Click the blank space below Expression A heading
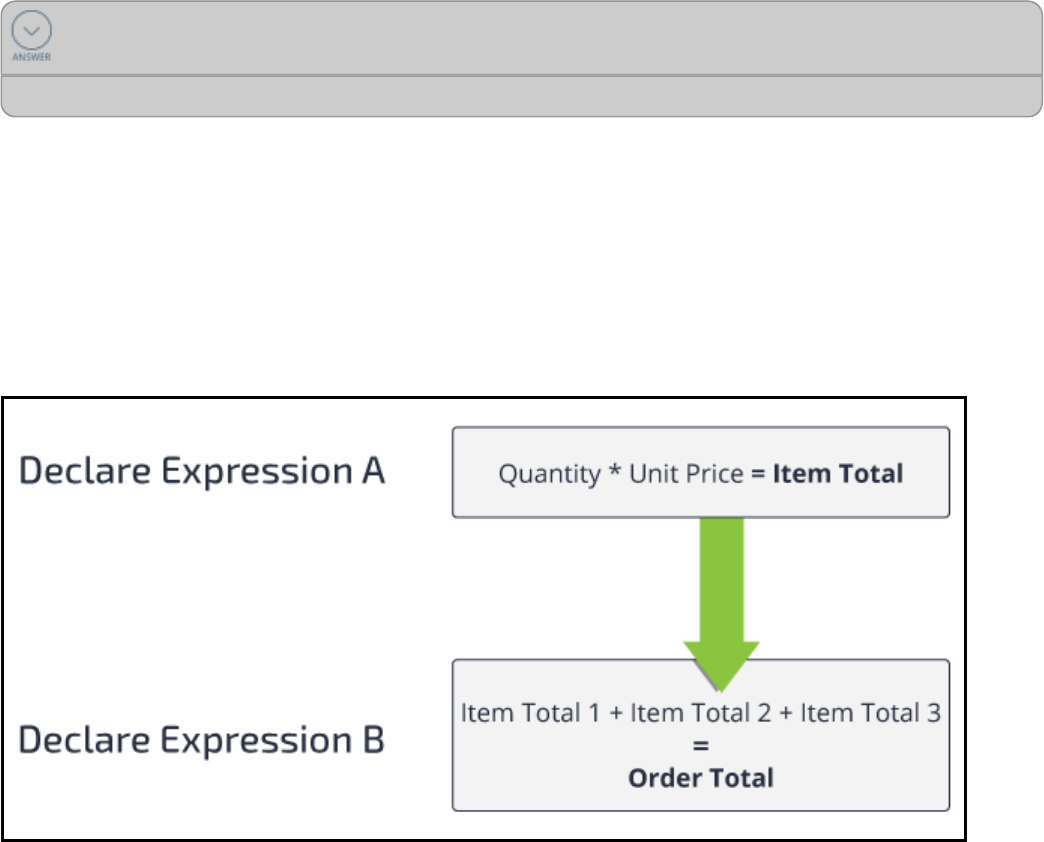This screenshot has width=1044, height=842. pos(202,600)
